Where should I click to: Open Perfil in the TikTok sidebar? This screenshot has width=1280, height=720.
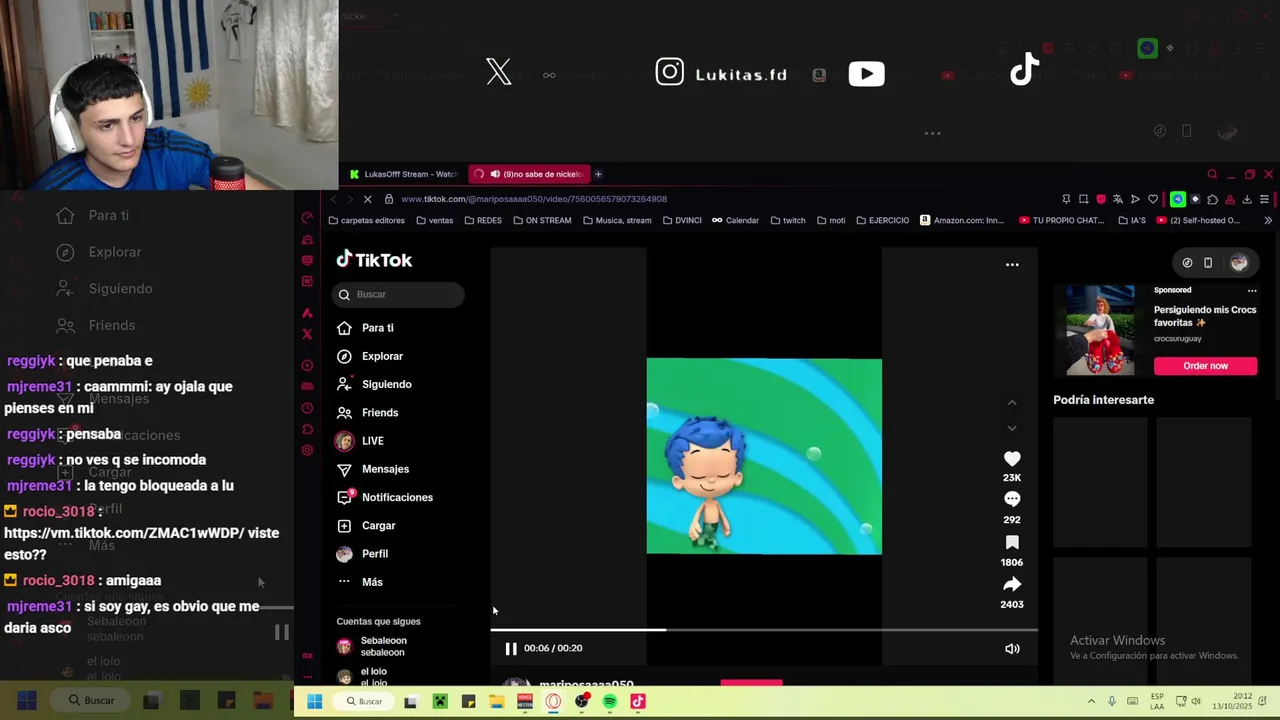pos(362,554)
